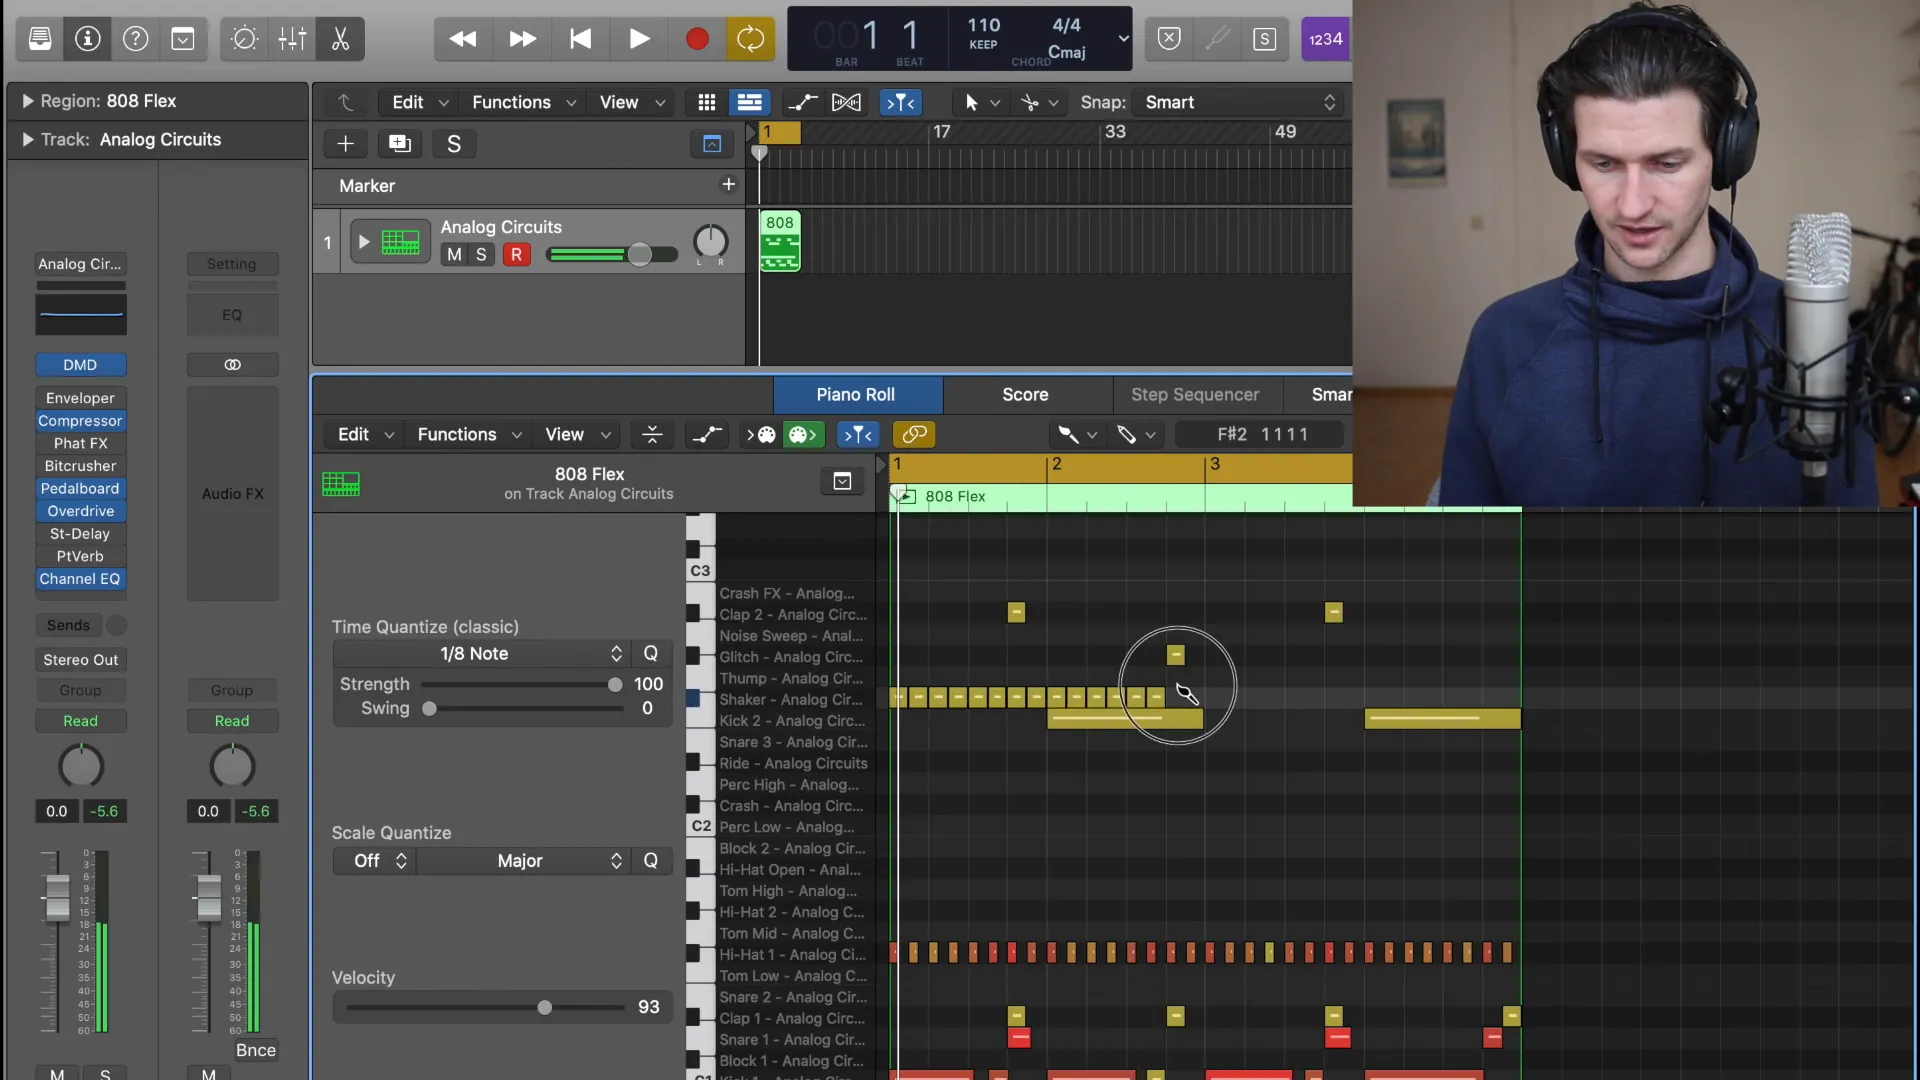Open Time Quantize 1/8 Note dropdown
The image size is (1920, 1080).
[x=481, y=654]
